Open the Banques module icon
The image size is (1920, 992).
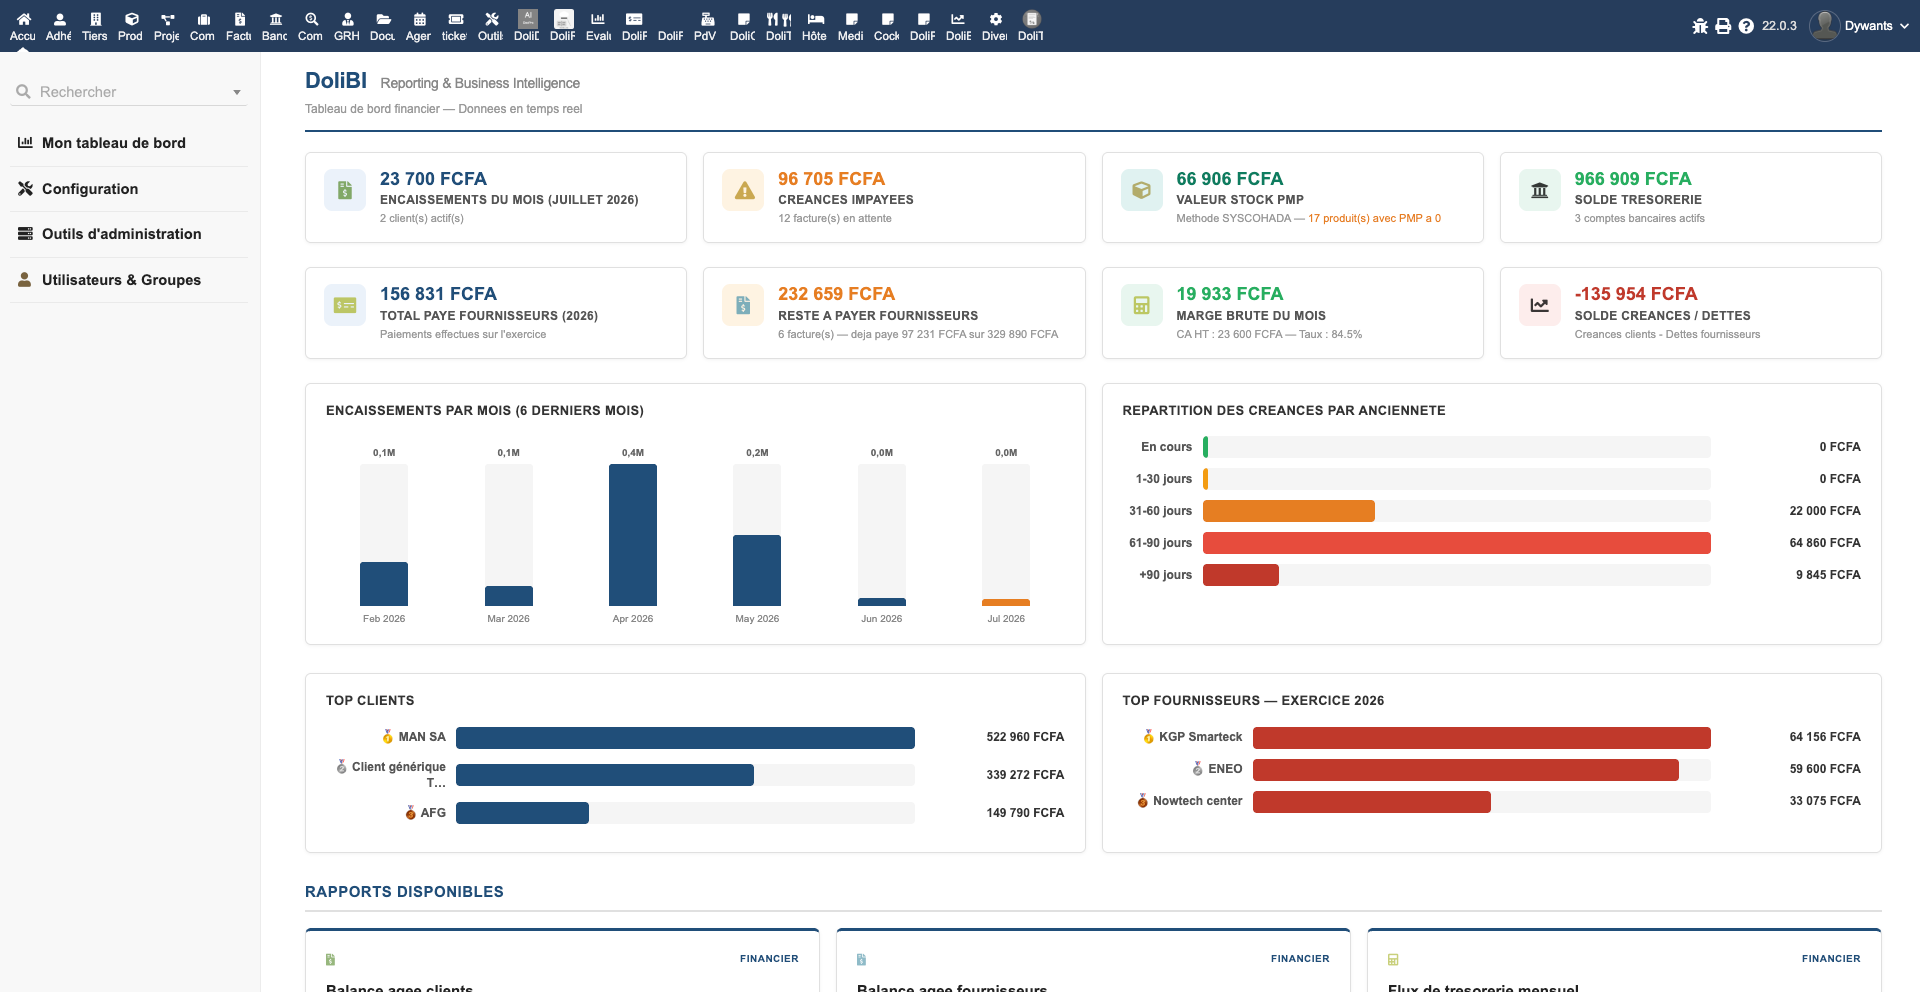tap(275, 26)
